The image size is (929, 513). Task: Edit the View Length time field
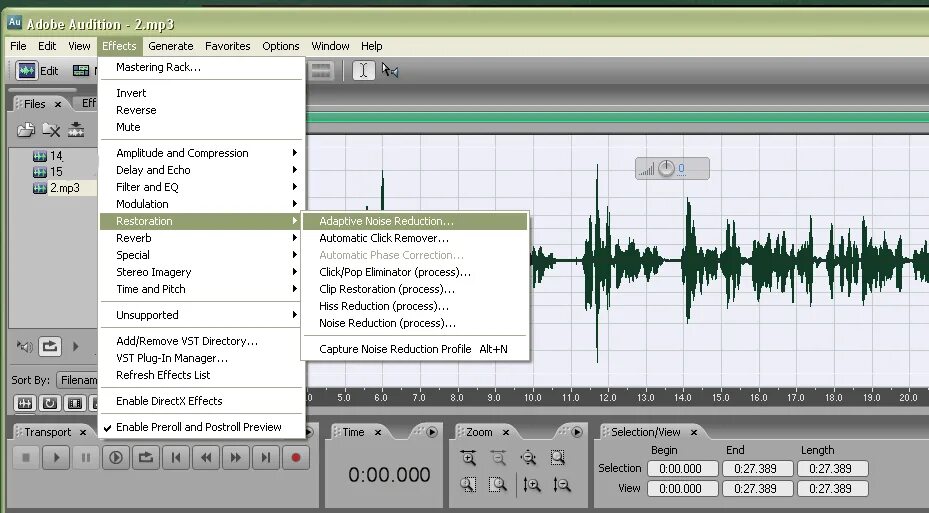[832, 489]
